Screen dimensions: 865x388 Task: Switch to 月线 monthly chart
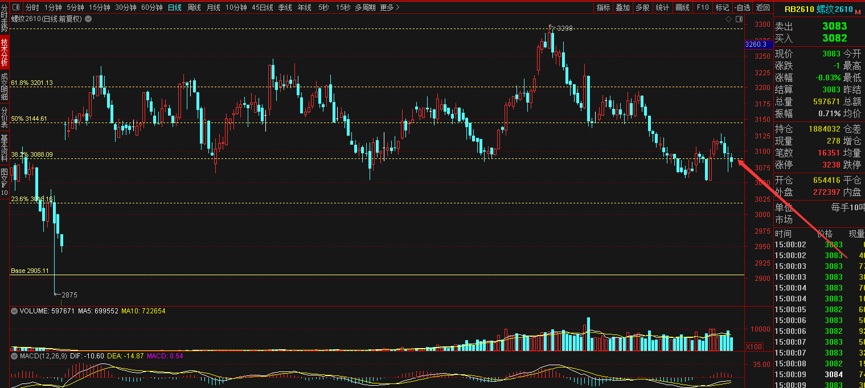point(213,8)
